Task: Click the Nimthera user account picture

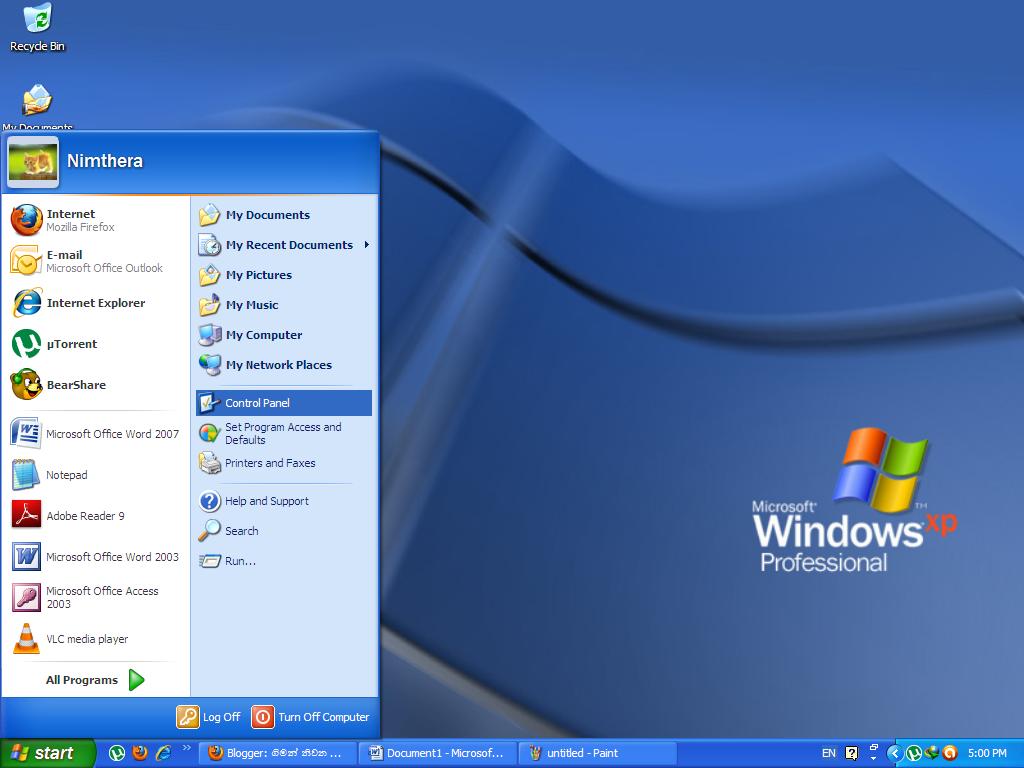Action: point(33,161)
